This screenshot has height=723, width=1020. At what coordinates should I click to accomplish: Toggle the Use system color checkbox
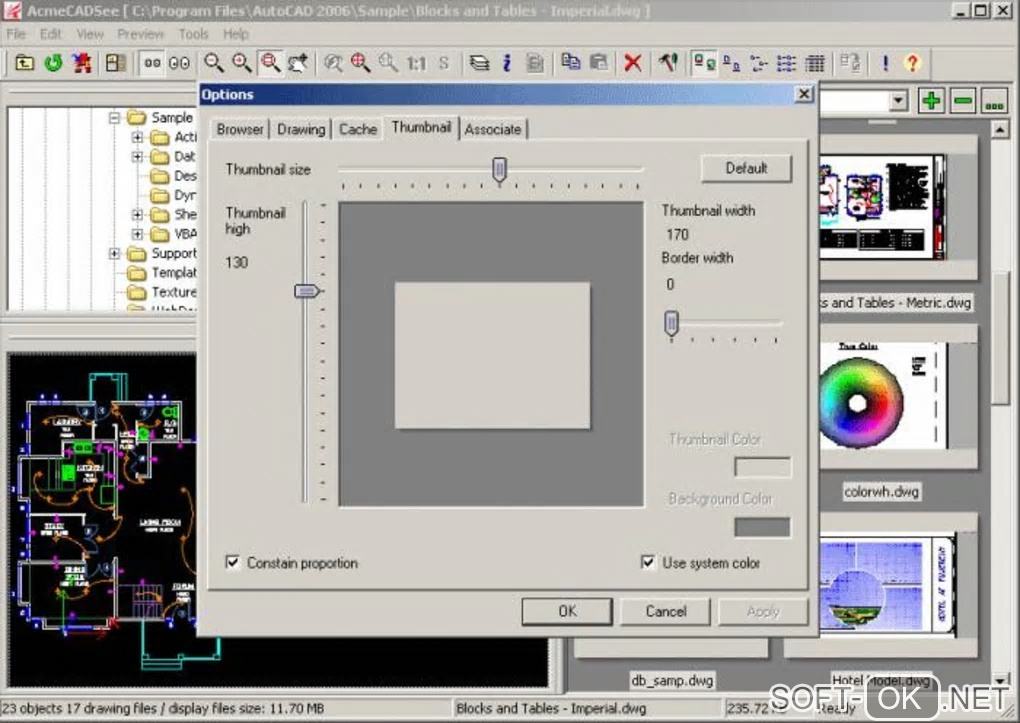click(648, 562)
